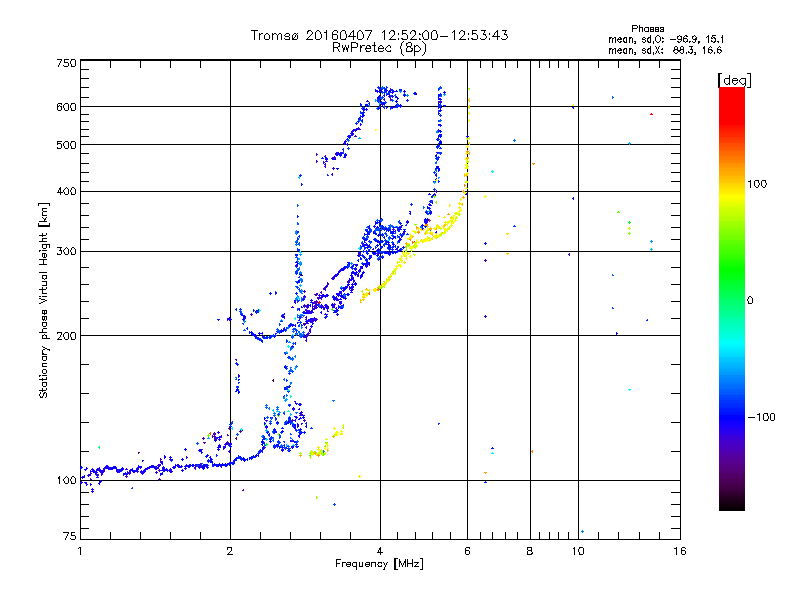Click the y-axis tick label '300'

tap(66, 252)
